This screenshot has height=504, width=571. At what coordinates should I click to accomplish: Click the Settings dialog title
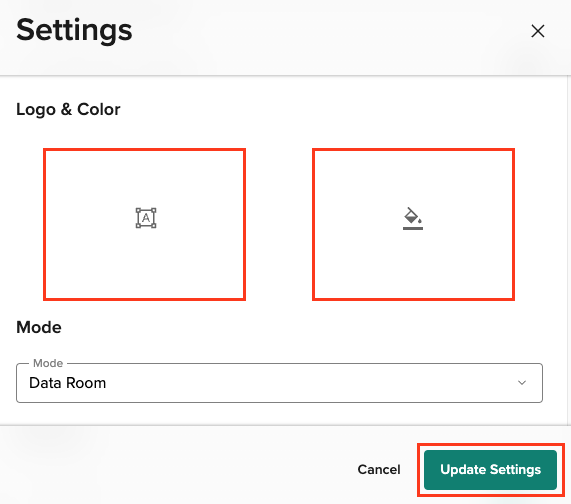click(x=74, y=31)
